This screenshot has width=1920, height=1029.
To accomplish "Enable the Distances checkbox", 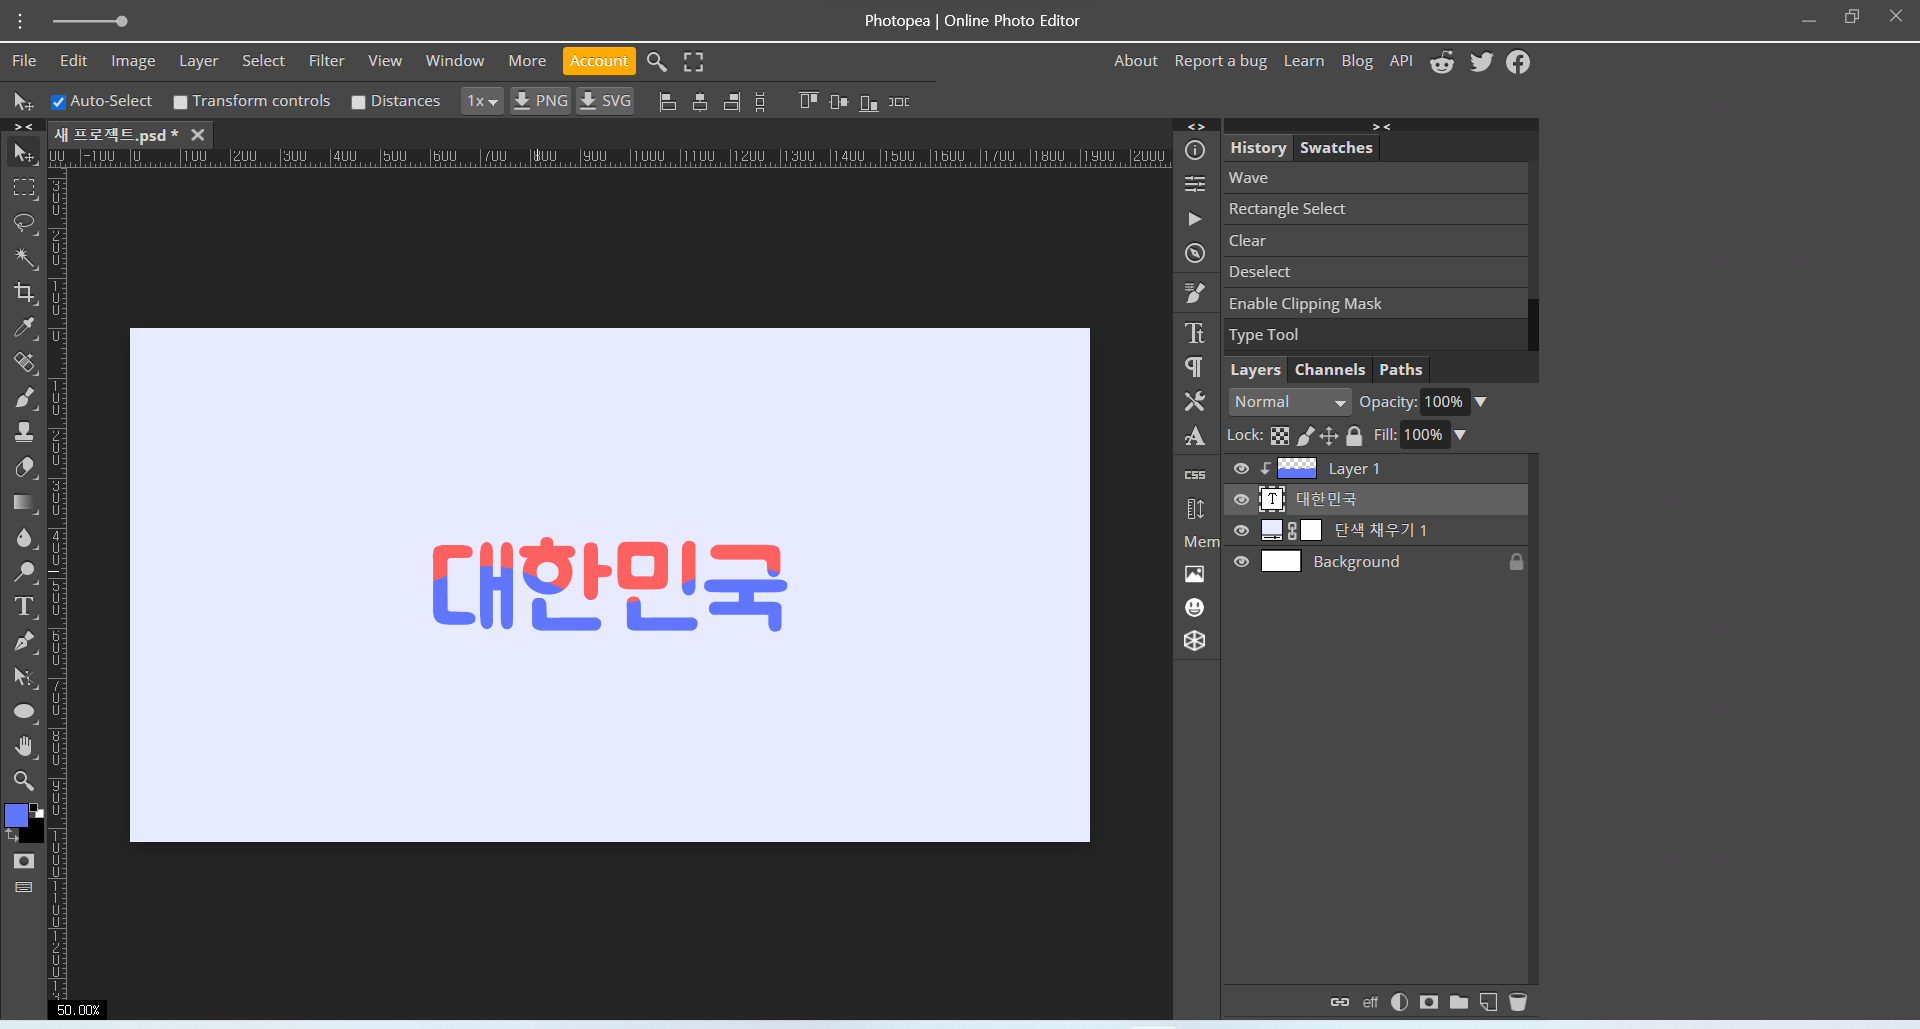I will click(x=358, y=102).
